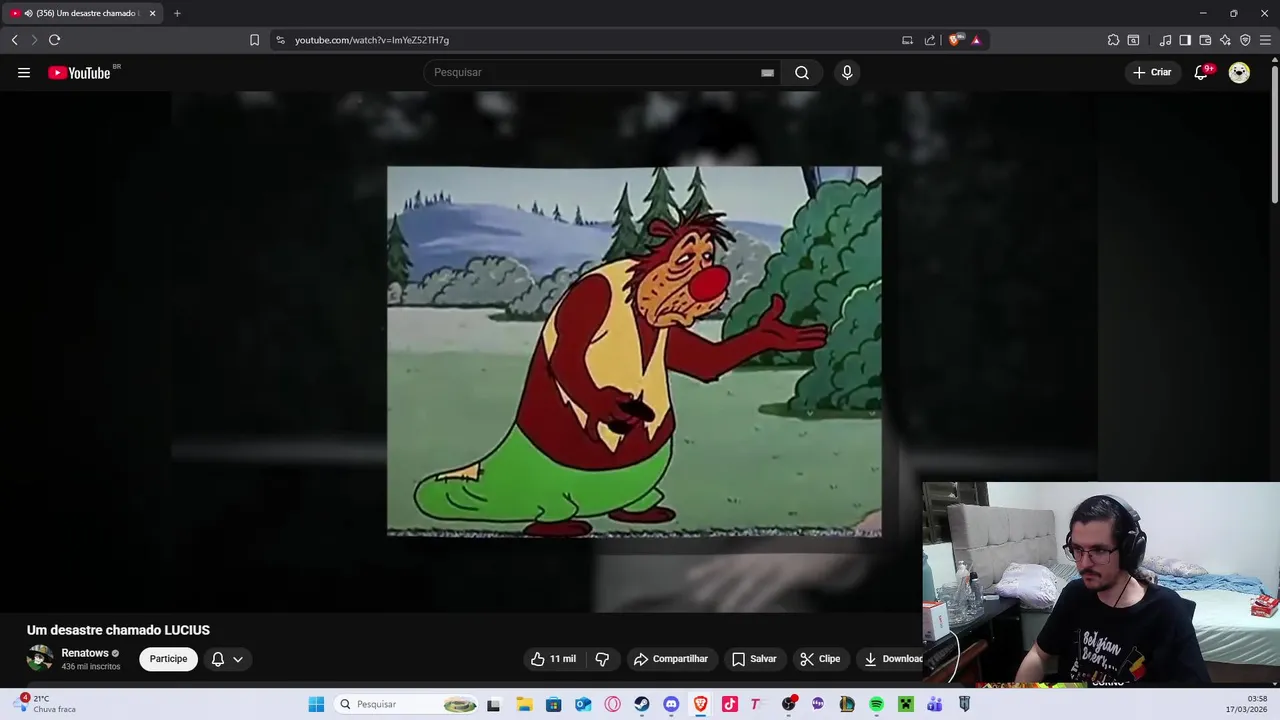The height and width of the screenshot is (720, 1280).
Task: Open Brave Rewards triangle icon
Action: pos(976,40)
